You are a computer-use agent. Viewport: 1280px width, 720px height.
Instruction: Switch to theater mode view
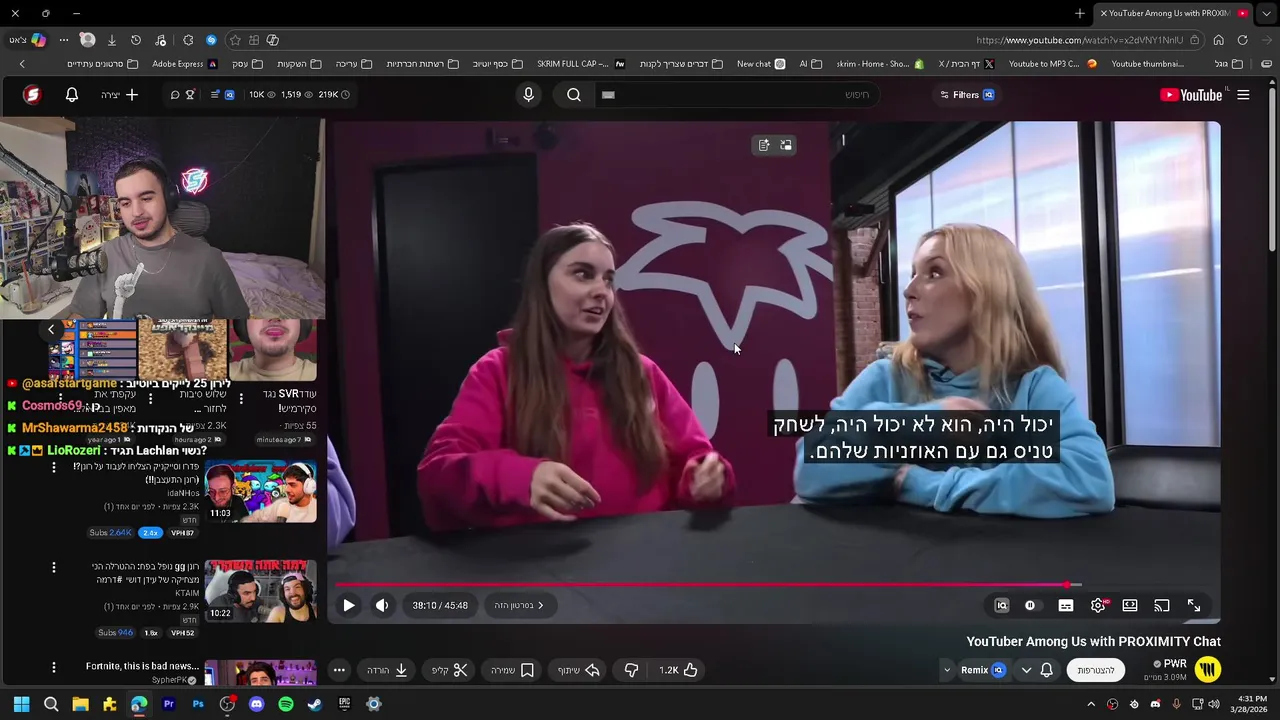[x=1130, y=605]
